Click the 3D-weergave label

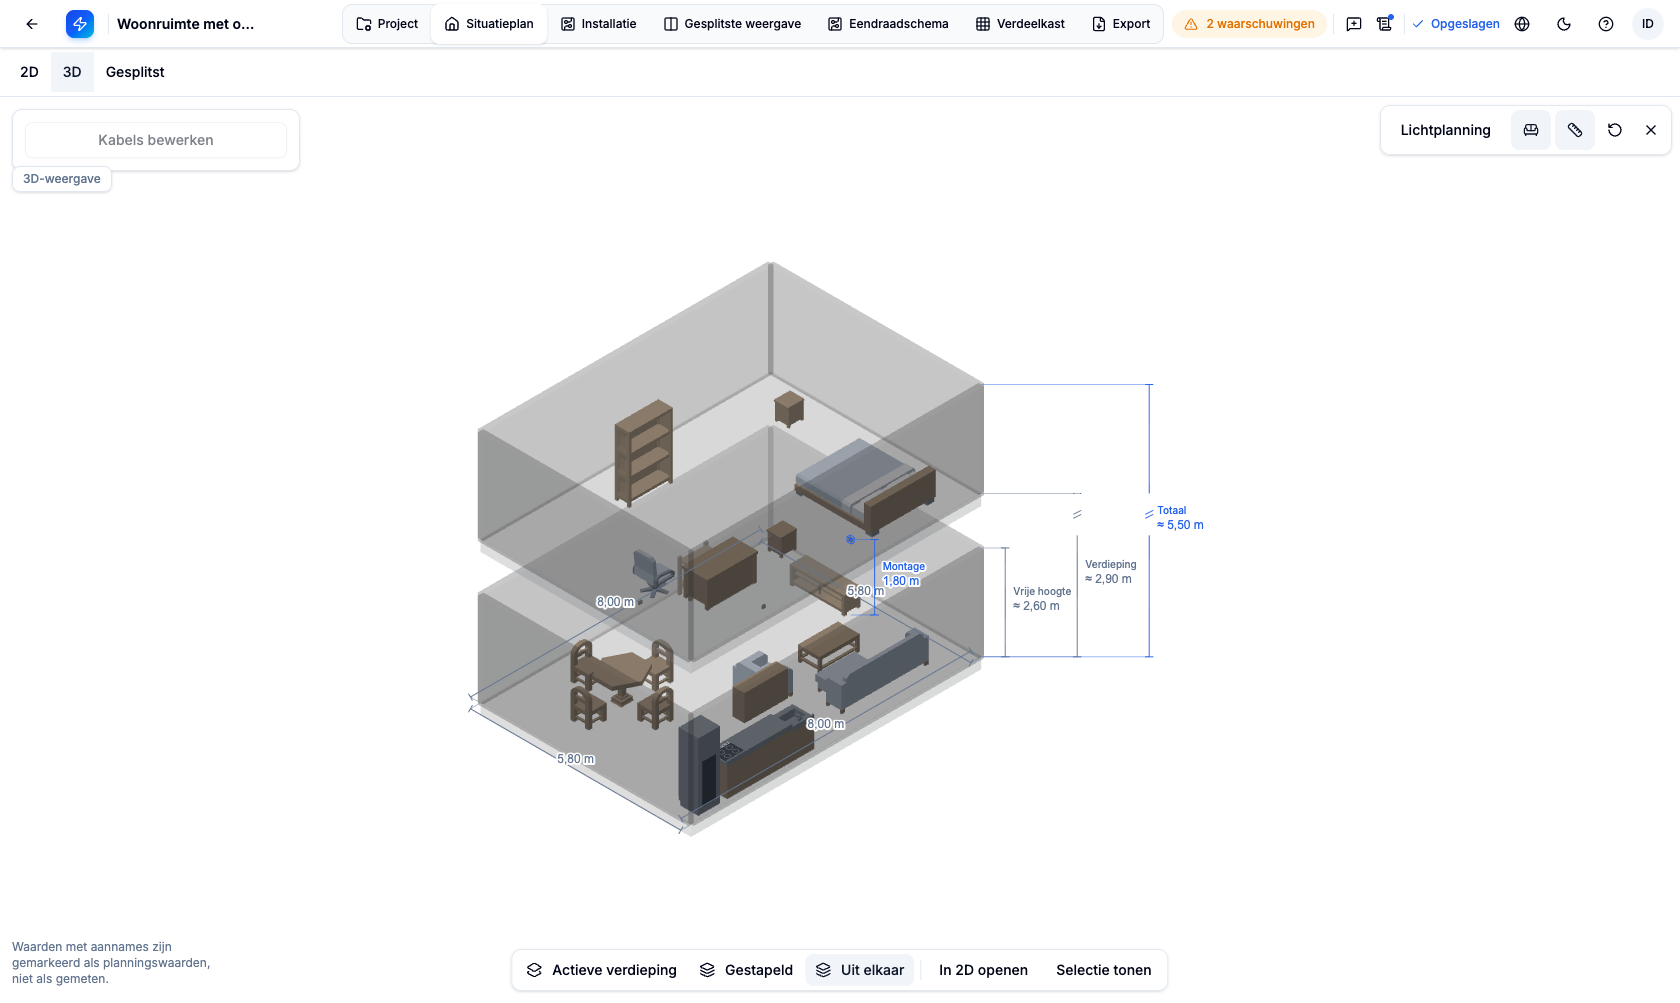(x=62, y=179)
